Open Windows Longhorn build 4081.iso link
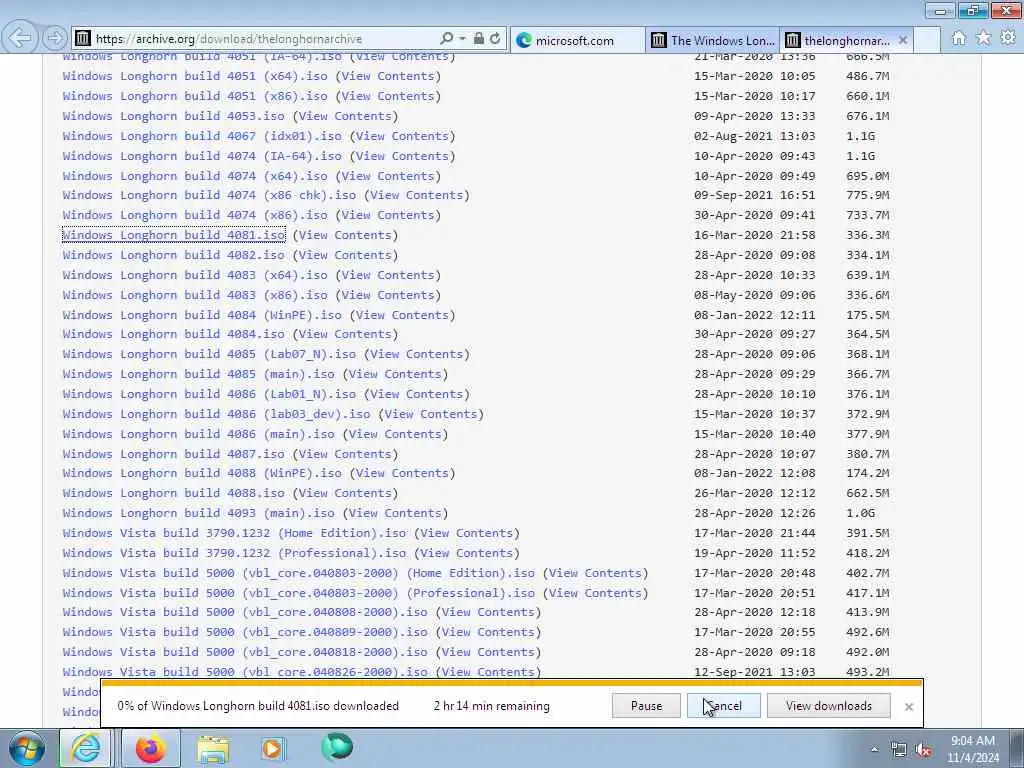Screen dimensions: 1024x768 click(174, 235)
